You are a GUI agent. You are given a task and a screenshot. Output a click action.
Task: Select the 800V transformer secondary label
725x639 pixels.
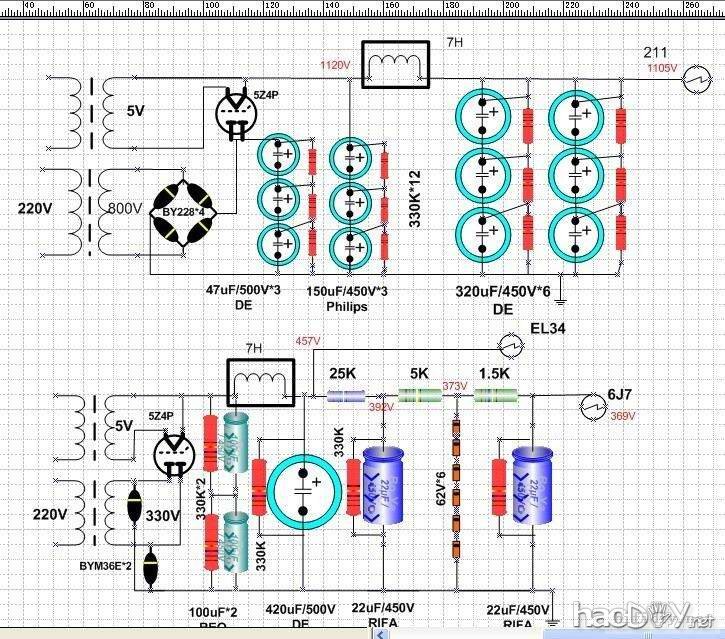pyautogui.click(x=126, y=208)
